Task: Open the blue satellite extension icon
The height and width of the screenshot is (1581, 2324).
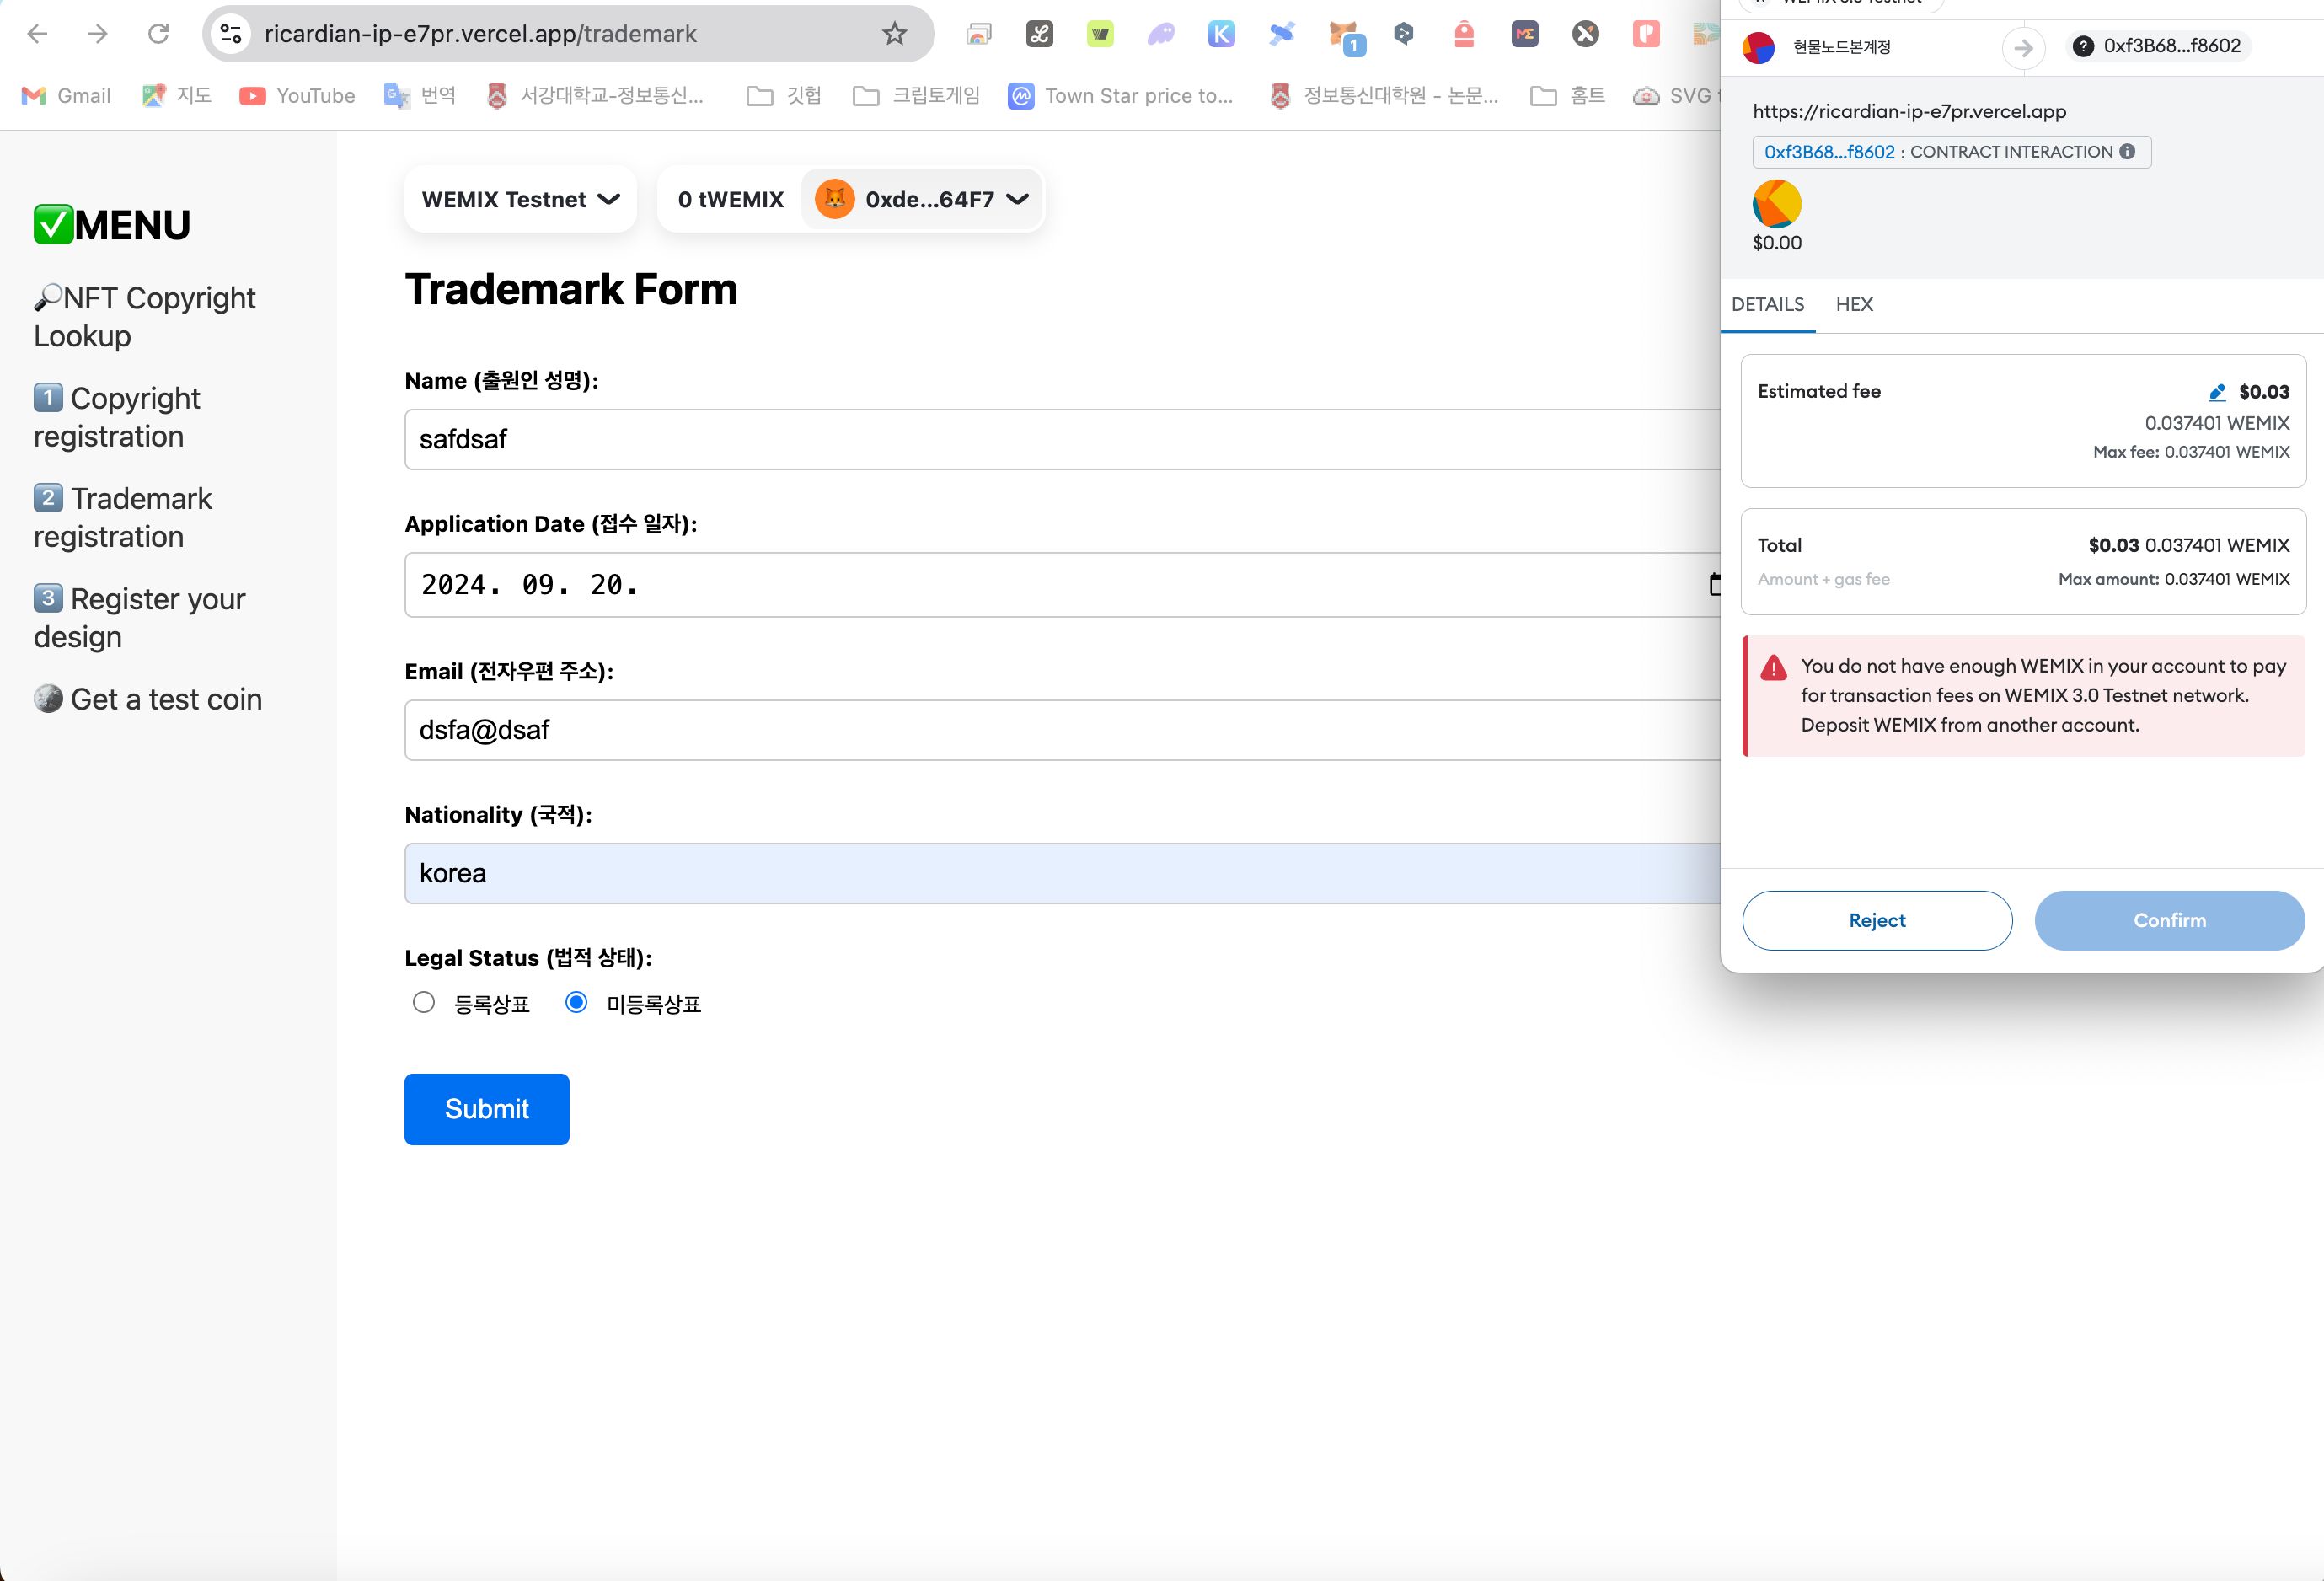Action: tap(1281, 34)
